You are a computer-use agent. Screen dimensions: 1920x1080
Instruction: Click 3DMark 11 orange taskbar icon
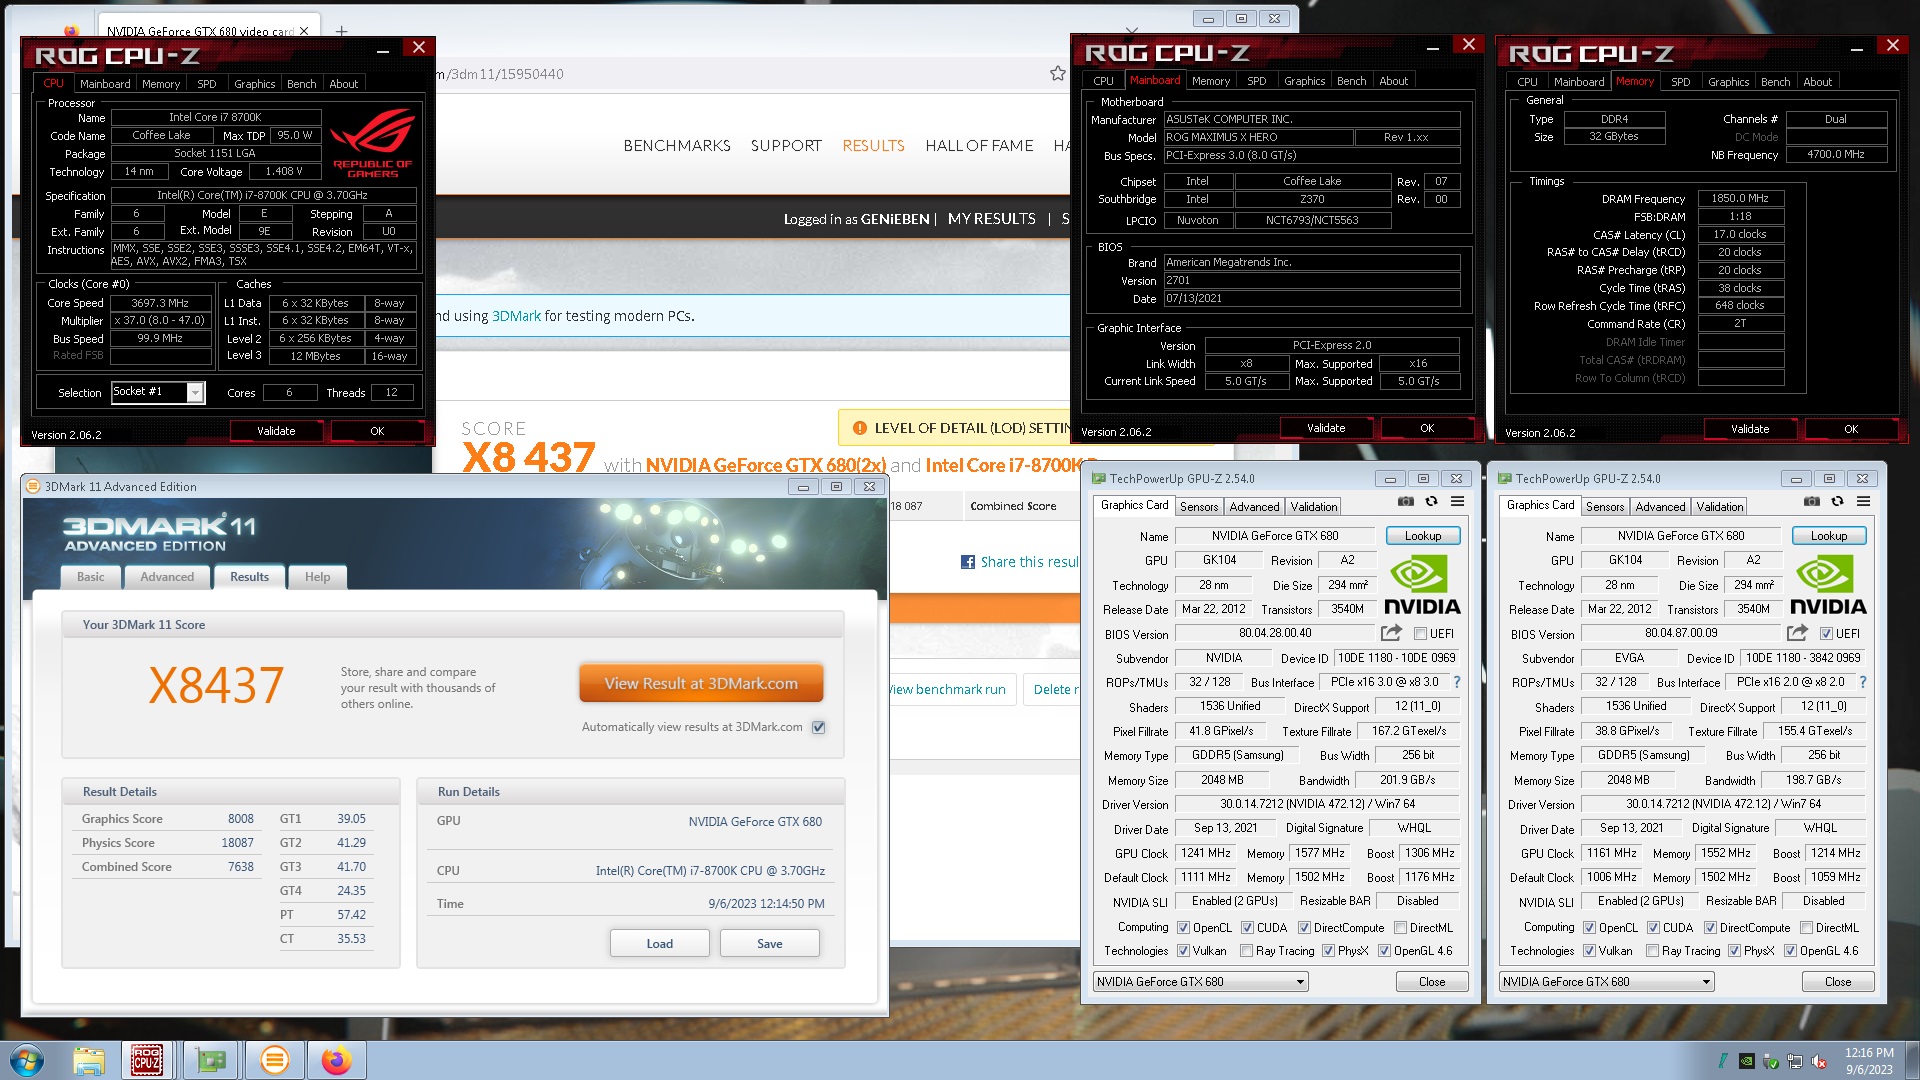[x=274, y=1060]
